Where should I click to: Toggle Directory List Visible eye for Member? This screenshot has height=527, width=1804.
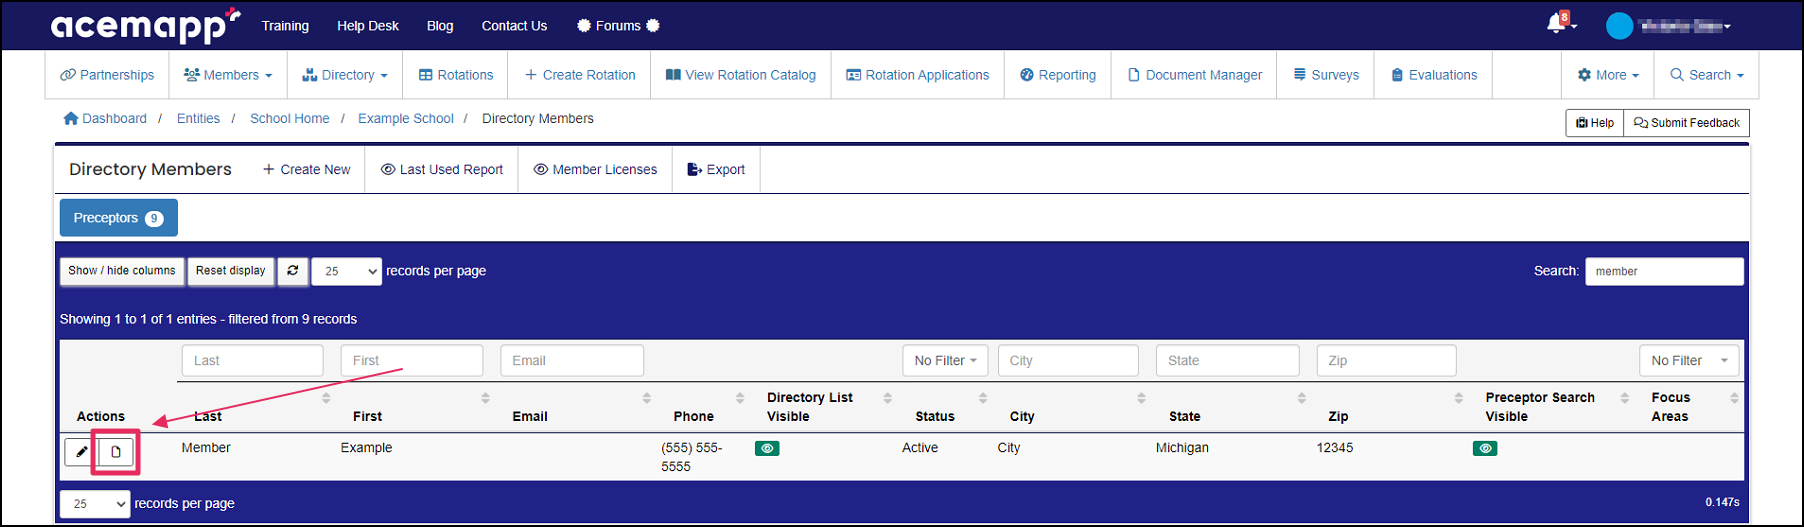coord(767,449)
